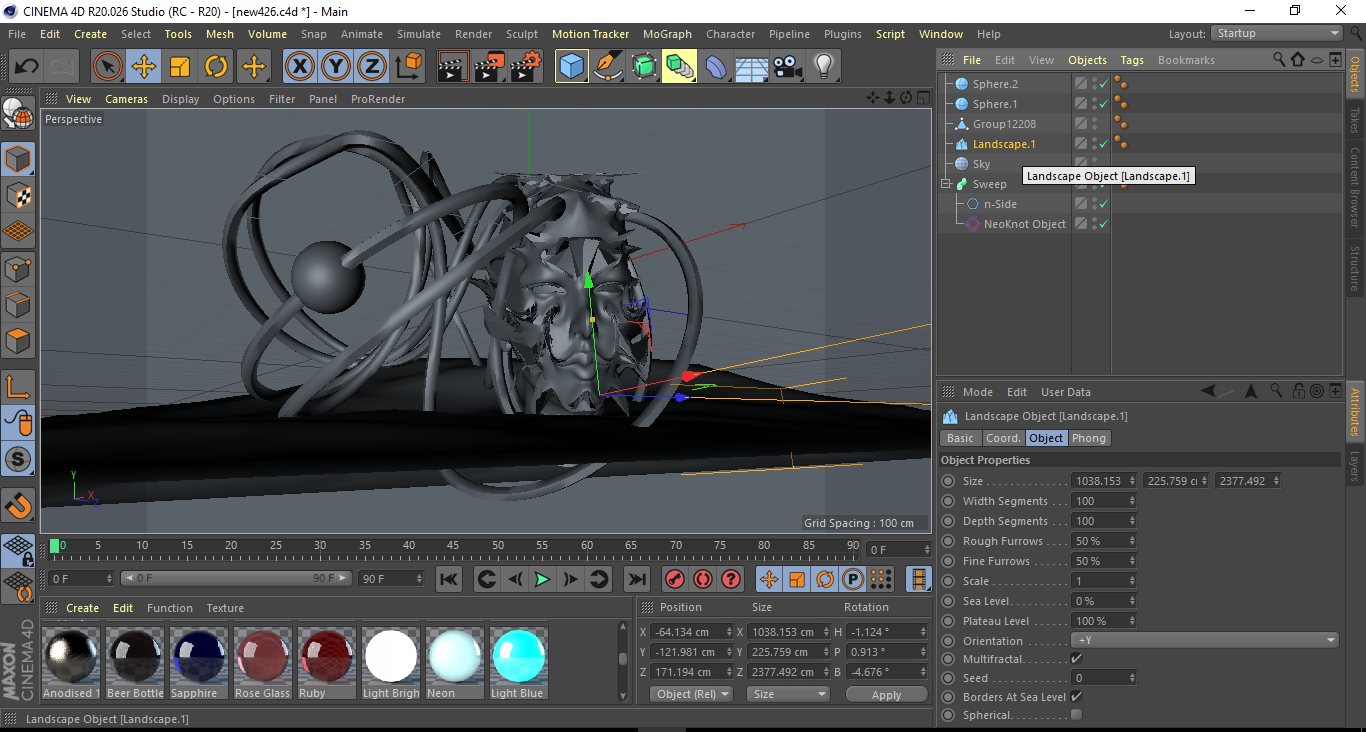Go to start of animation
Viewport: 1366px width, 732px height.
[x=450, y=579]
